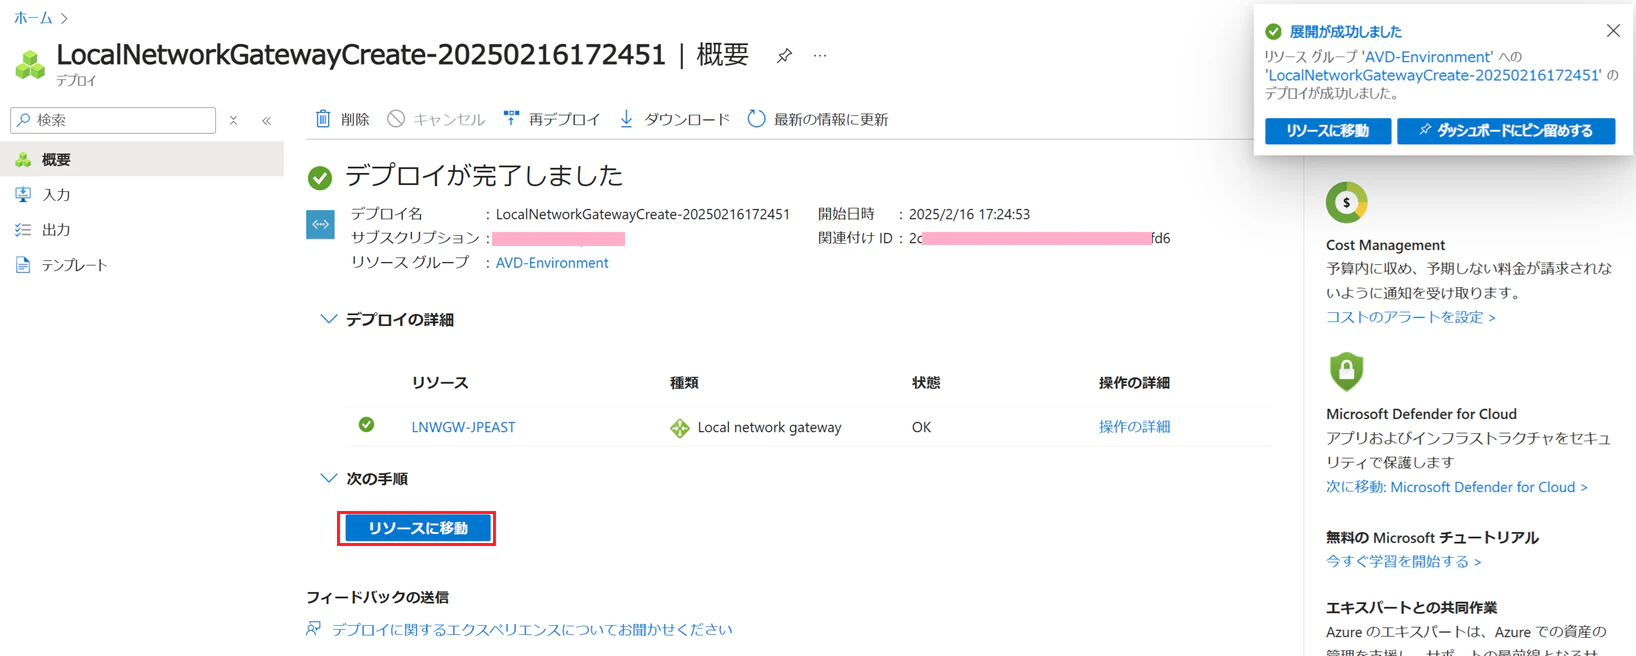Click リソースに移動 in the notification
The height and width of the screenshot is (656, 1636).
point(1328,131)
